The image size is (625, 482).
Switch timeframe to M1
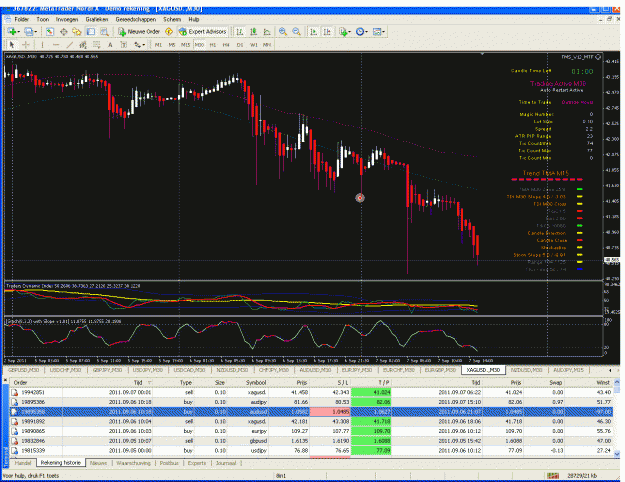158,45
